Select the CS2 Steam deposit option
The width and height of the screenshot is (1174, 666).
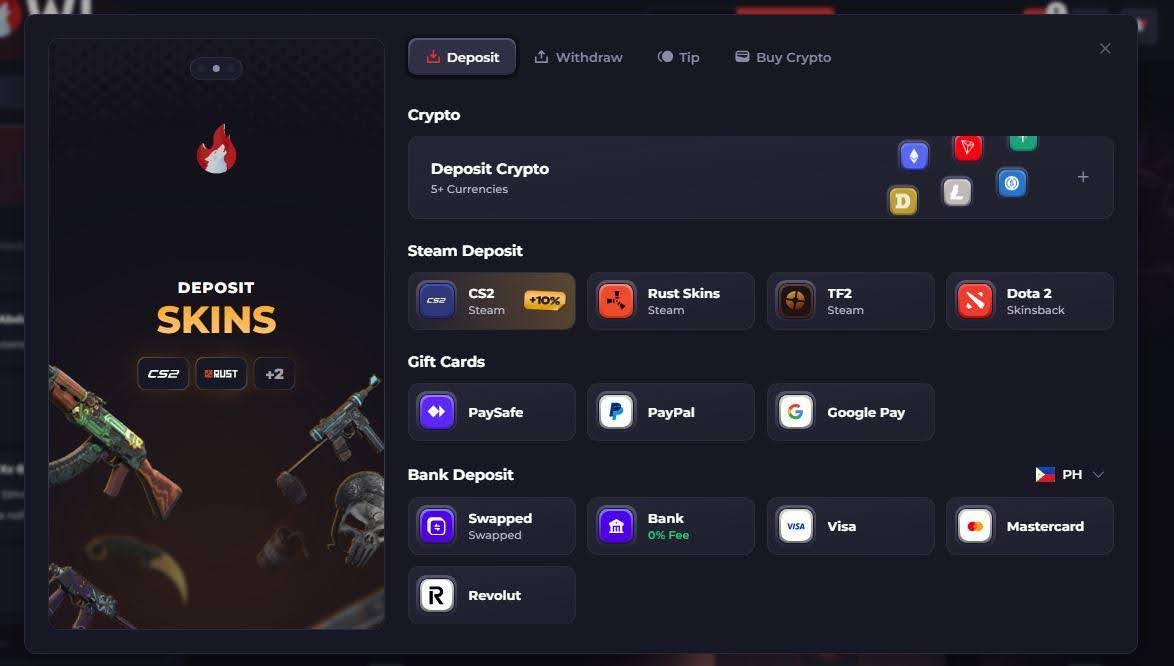(491, 301)
